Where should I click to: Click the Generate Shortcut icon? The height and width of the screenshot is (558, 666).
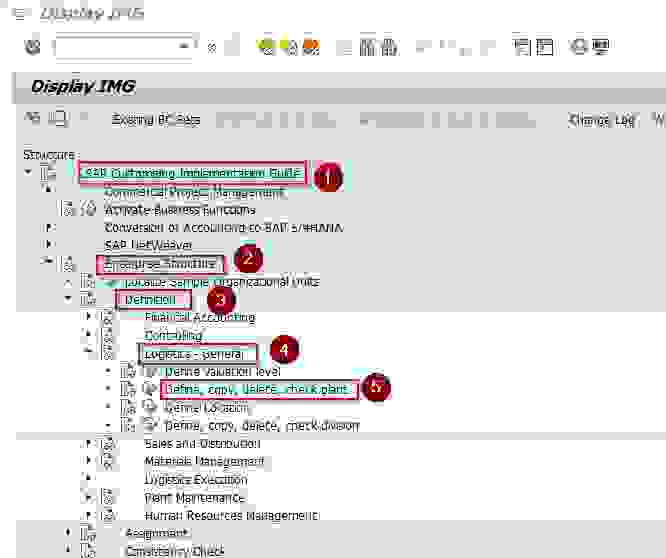tap(544, 47)
